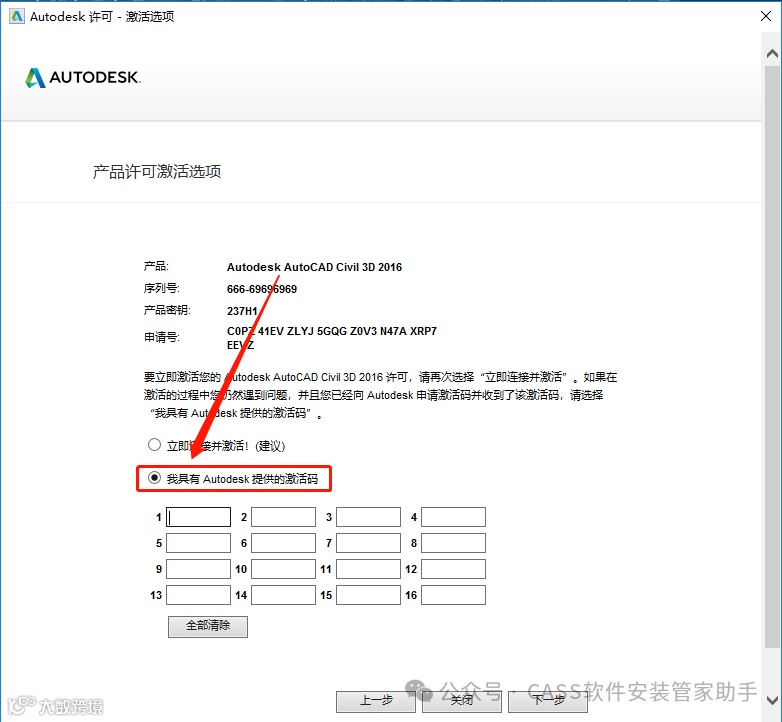Click activation code field 13
This screenshot has height=722, width=782.
198,595
